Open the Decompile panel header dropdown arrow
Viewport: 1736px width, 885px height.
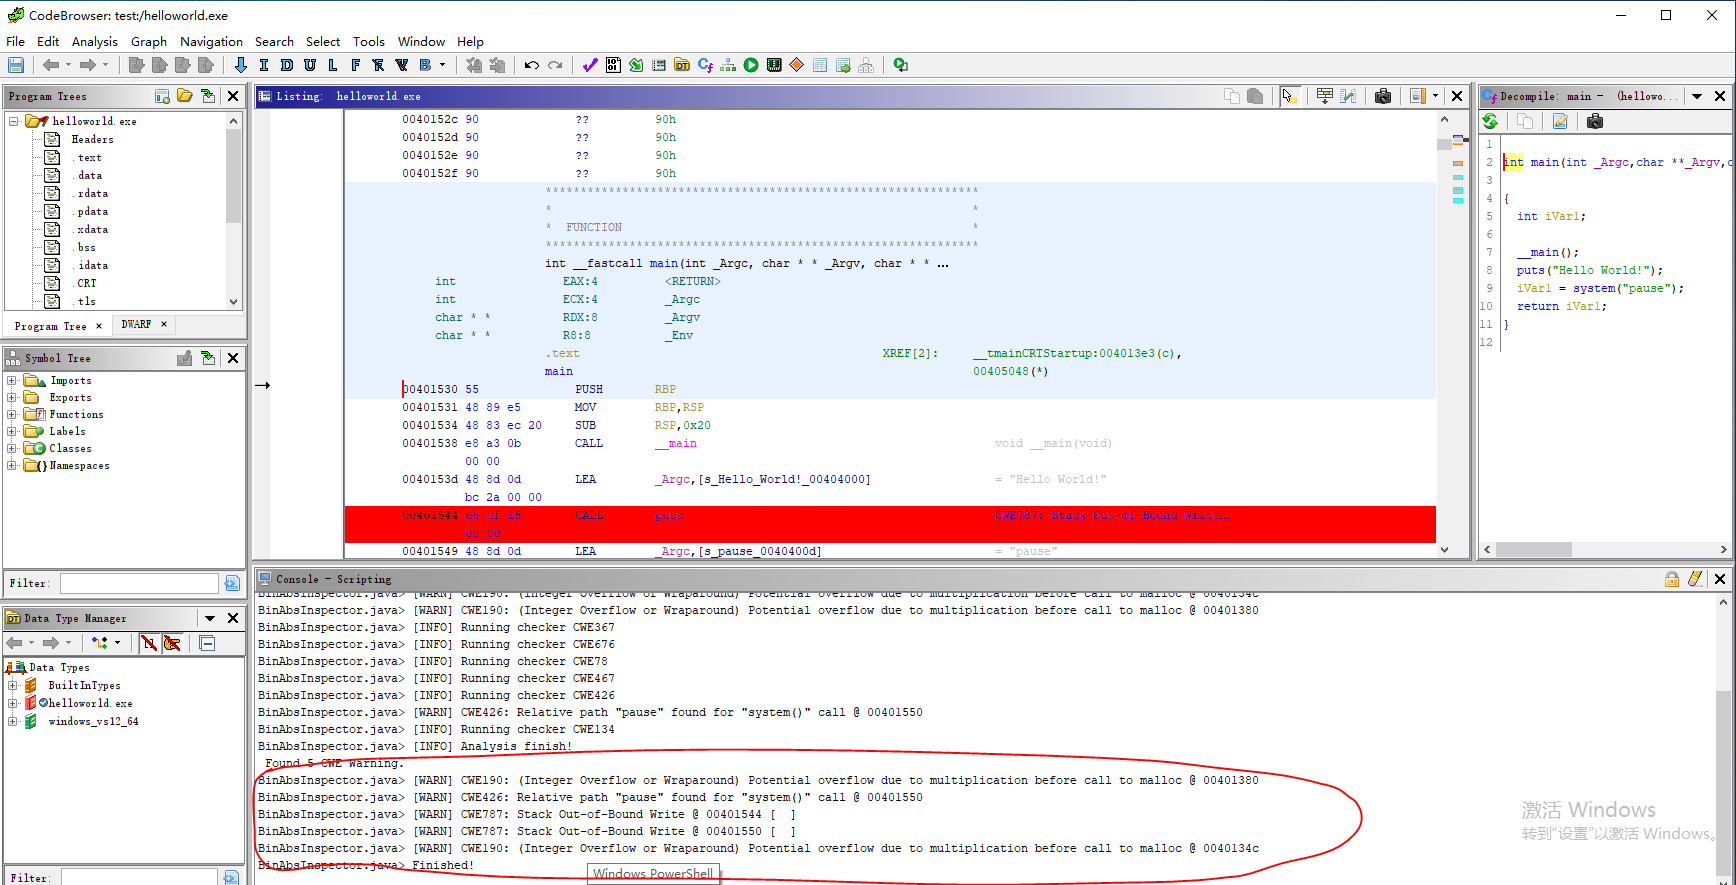tap(1697, 96)
